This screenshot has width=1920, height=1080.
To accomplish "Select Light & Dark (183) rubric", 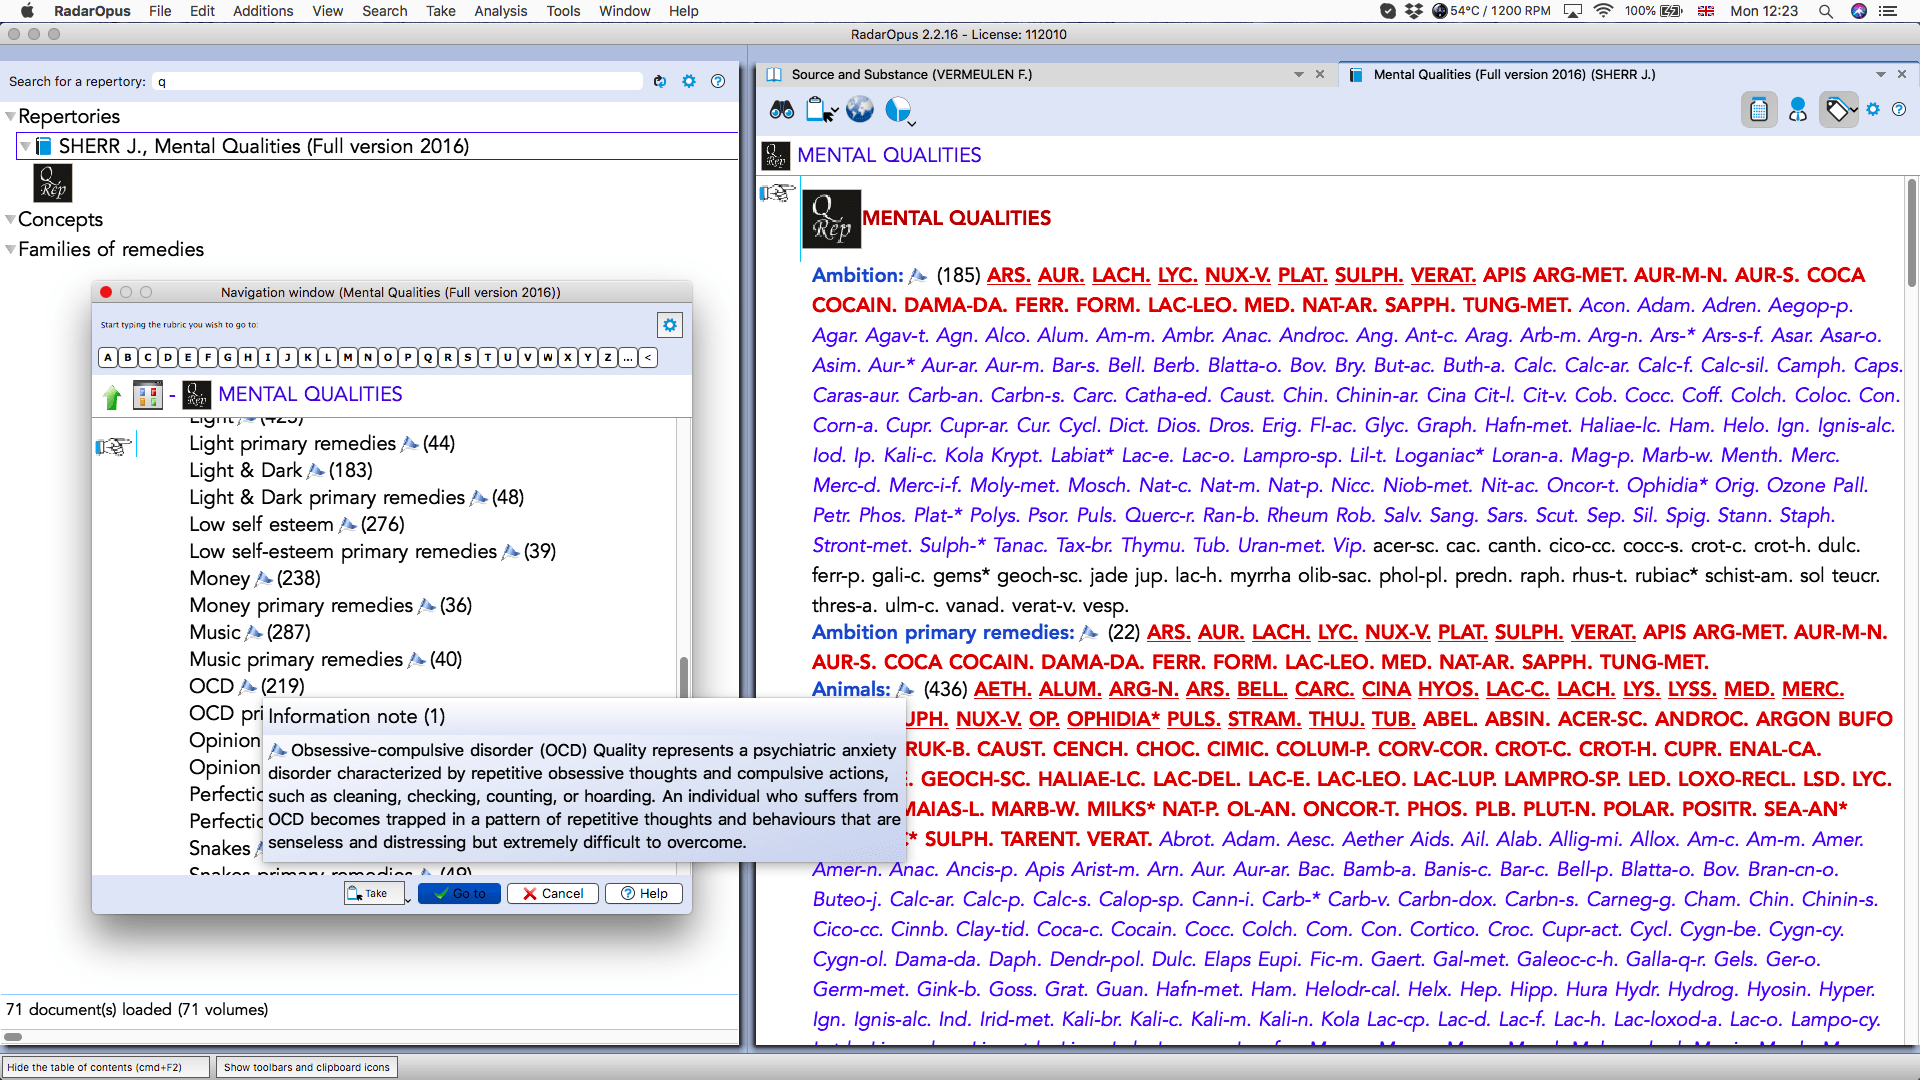I will pyautogui.click(x=281, y=471).
